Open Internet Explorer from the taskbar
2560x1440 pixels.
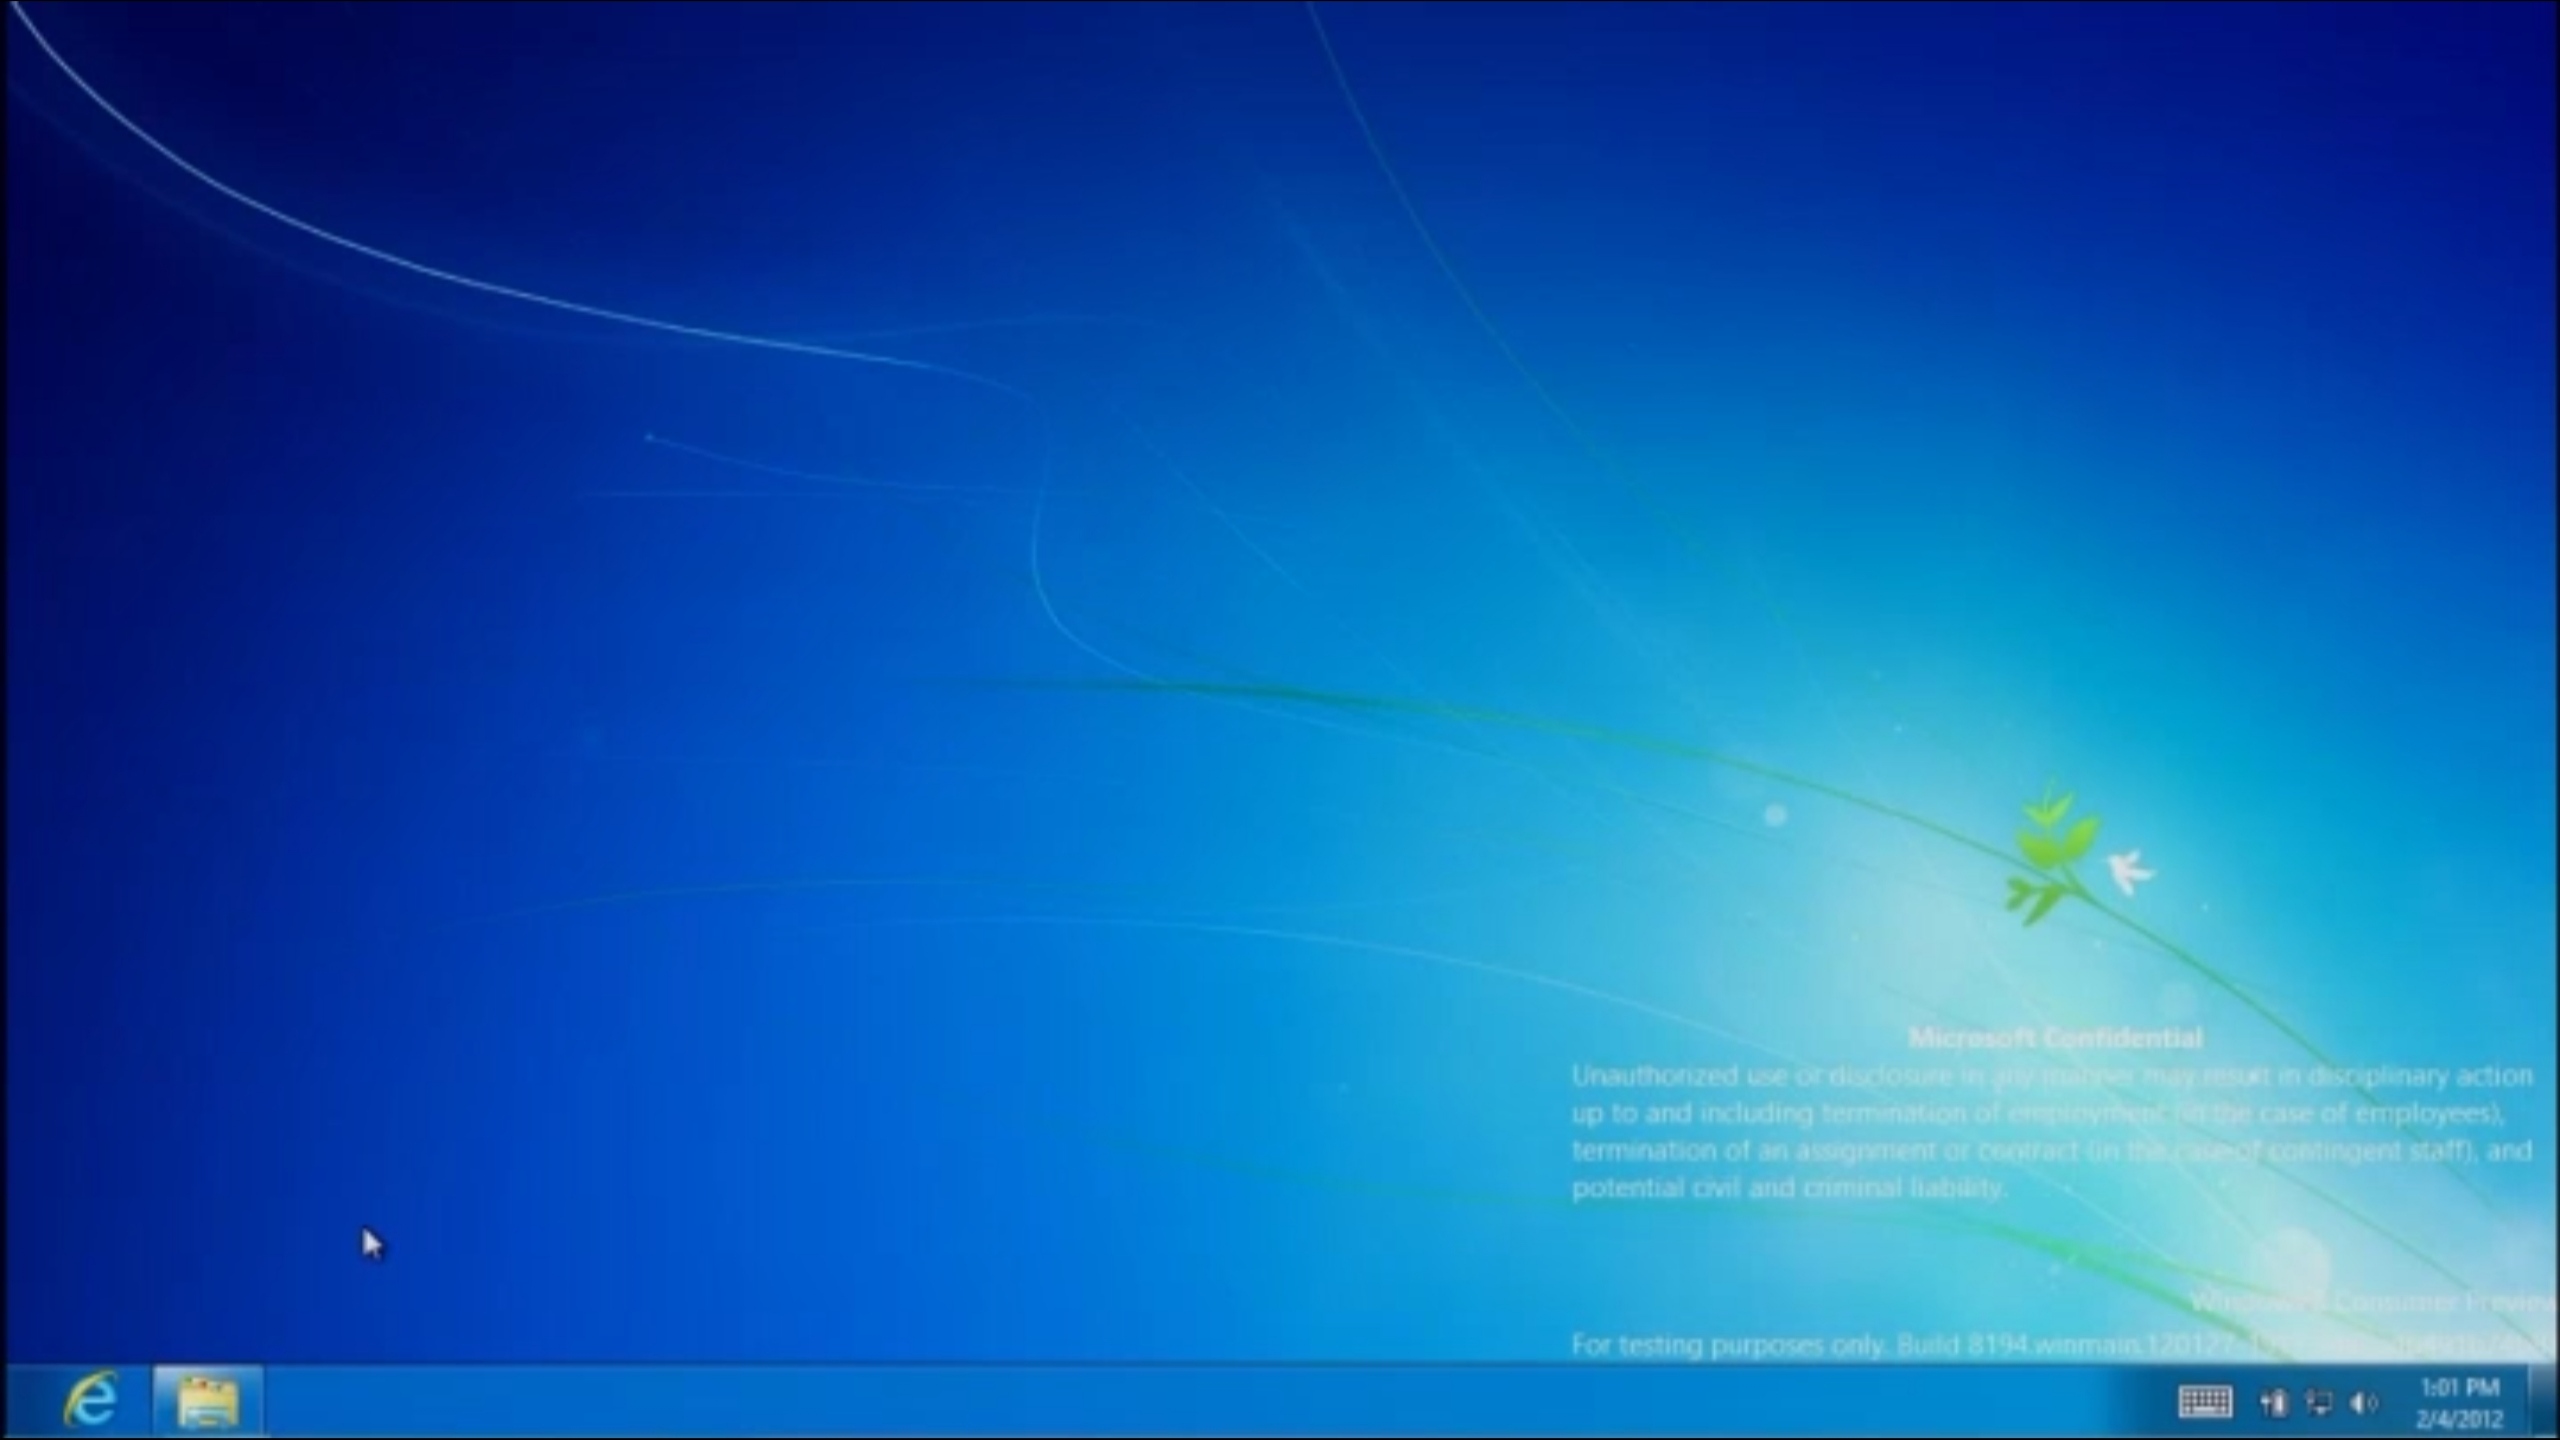click(x=92, y=1400)
